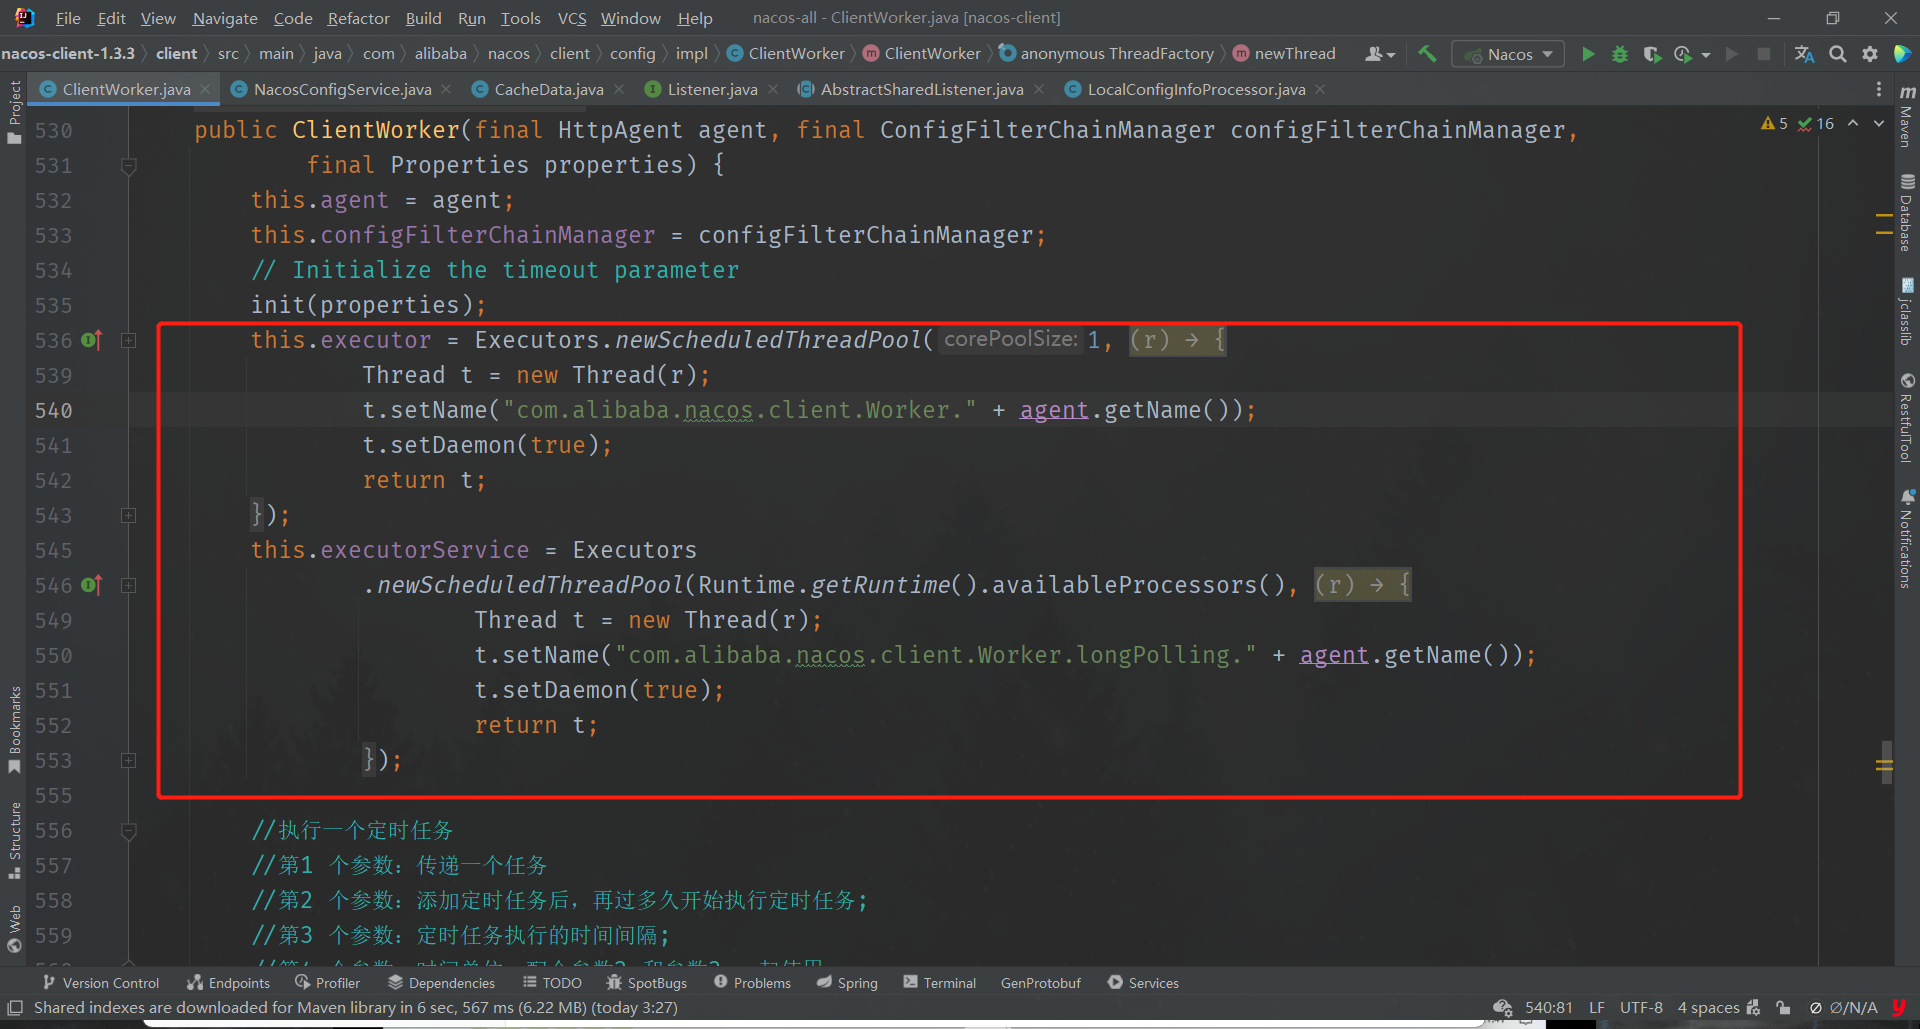The height and width of the screenshot is (1029, 1920).
Task: Open the Structure tool window
Action: tap(14, 840)
